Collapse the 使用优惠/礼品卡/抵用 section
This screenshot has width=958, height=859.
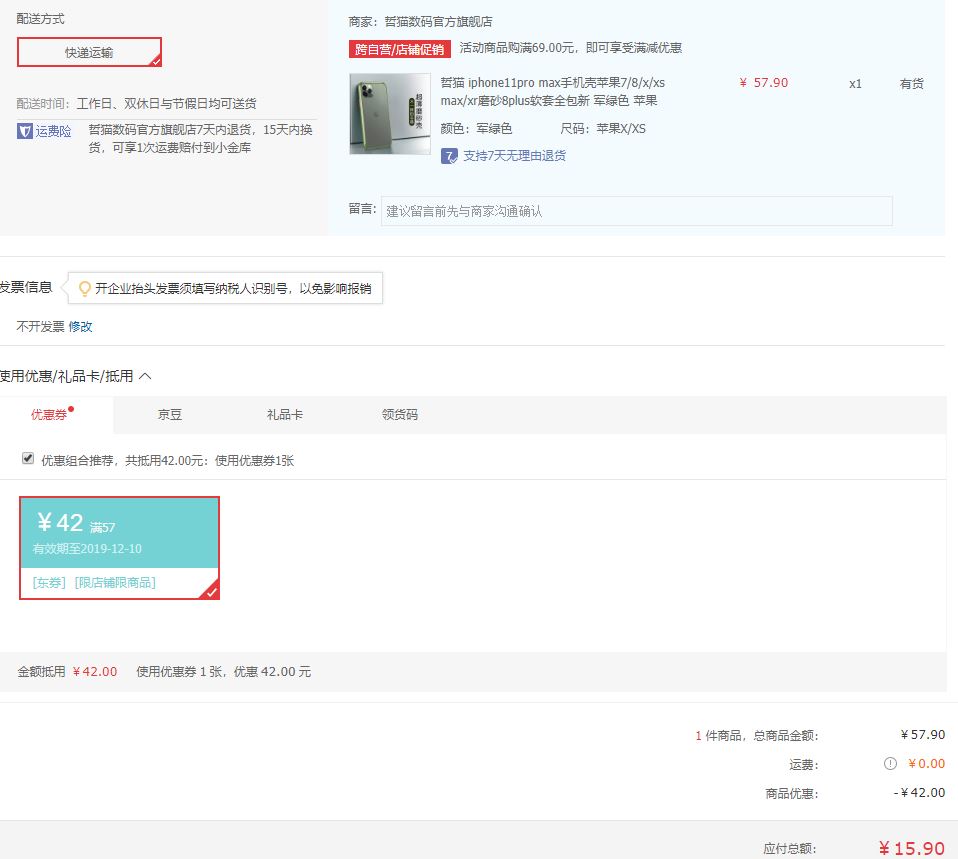(x=145, y=376)
